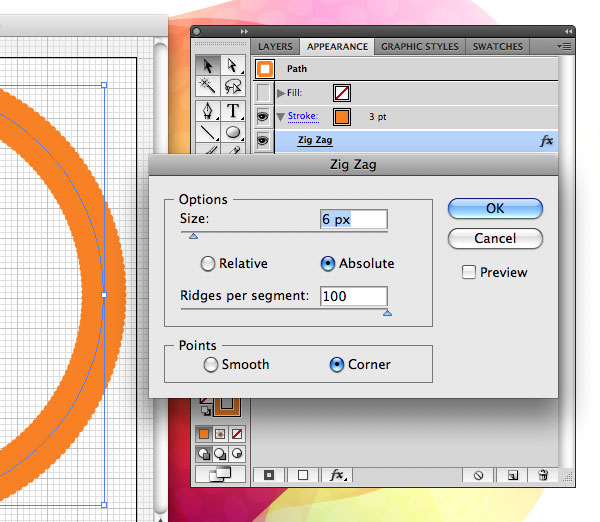Set None mode in toolbox
Viewport: 600px width, 522px height.
click(237, 434)
